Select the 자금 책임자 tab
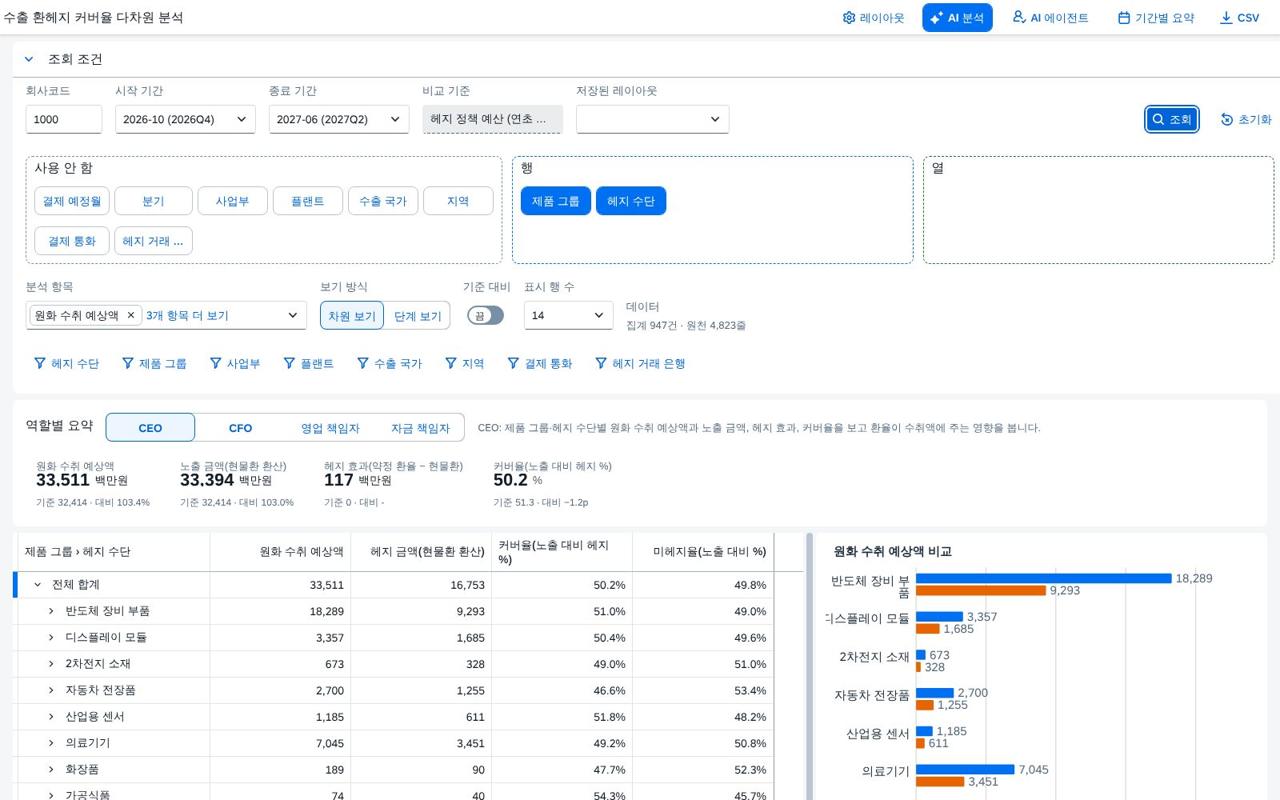 coord(420,428)
